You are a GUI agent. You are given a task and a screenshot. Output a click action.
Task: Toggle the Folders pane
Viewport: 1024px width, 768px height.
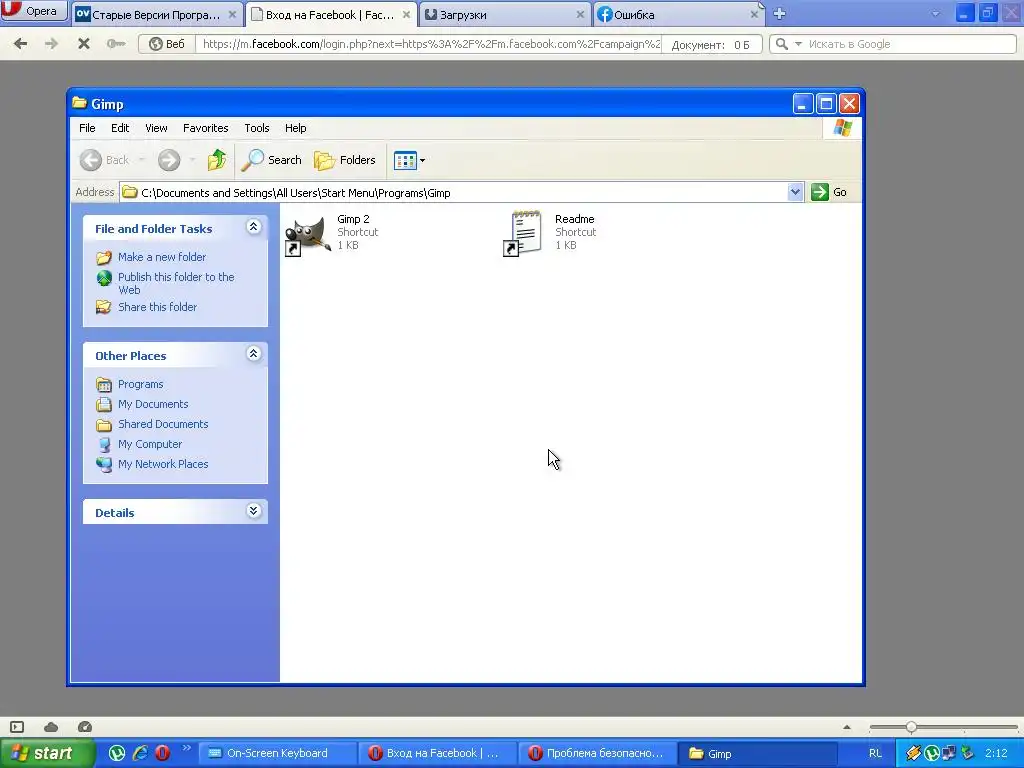click(x=345, y=160)
